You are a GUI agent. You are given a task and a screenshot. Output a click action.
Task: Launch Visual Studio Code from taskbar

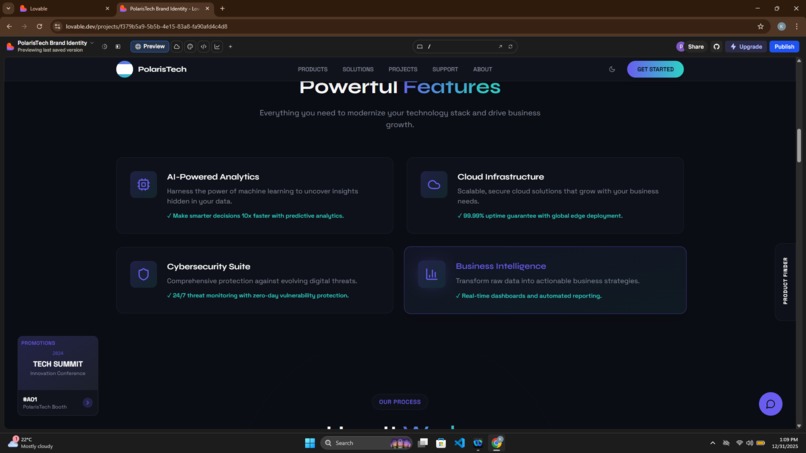point(460,443)
